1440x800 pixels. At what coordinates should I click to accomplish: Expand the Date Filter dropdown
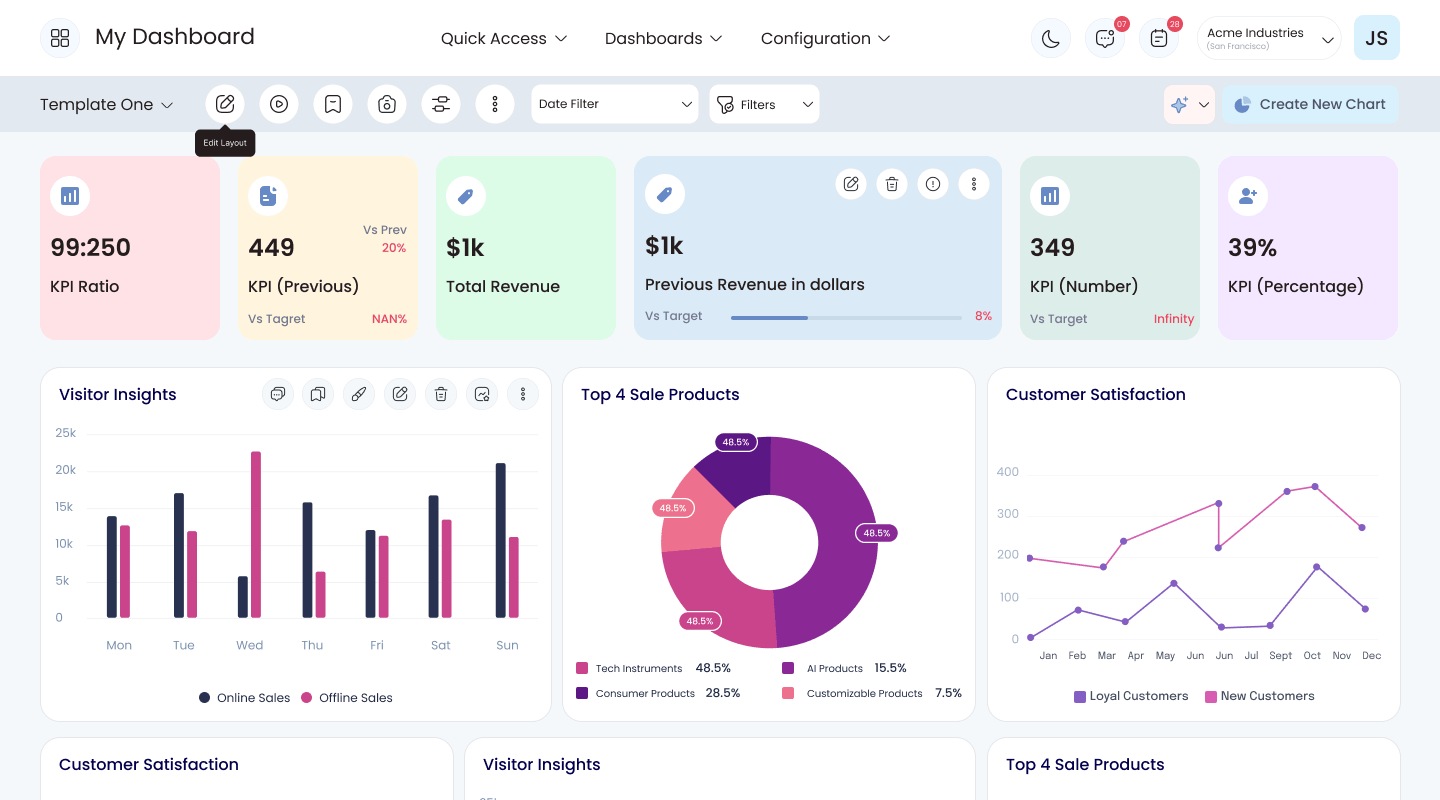615,104
